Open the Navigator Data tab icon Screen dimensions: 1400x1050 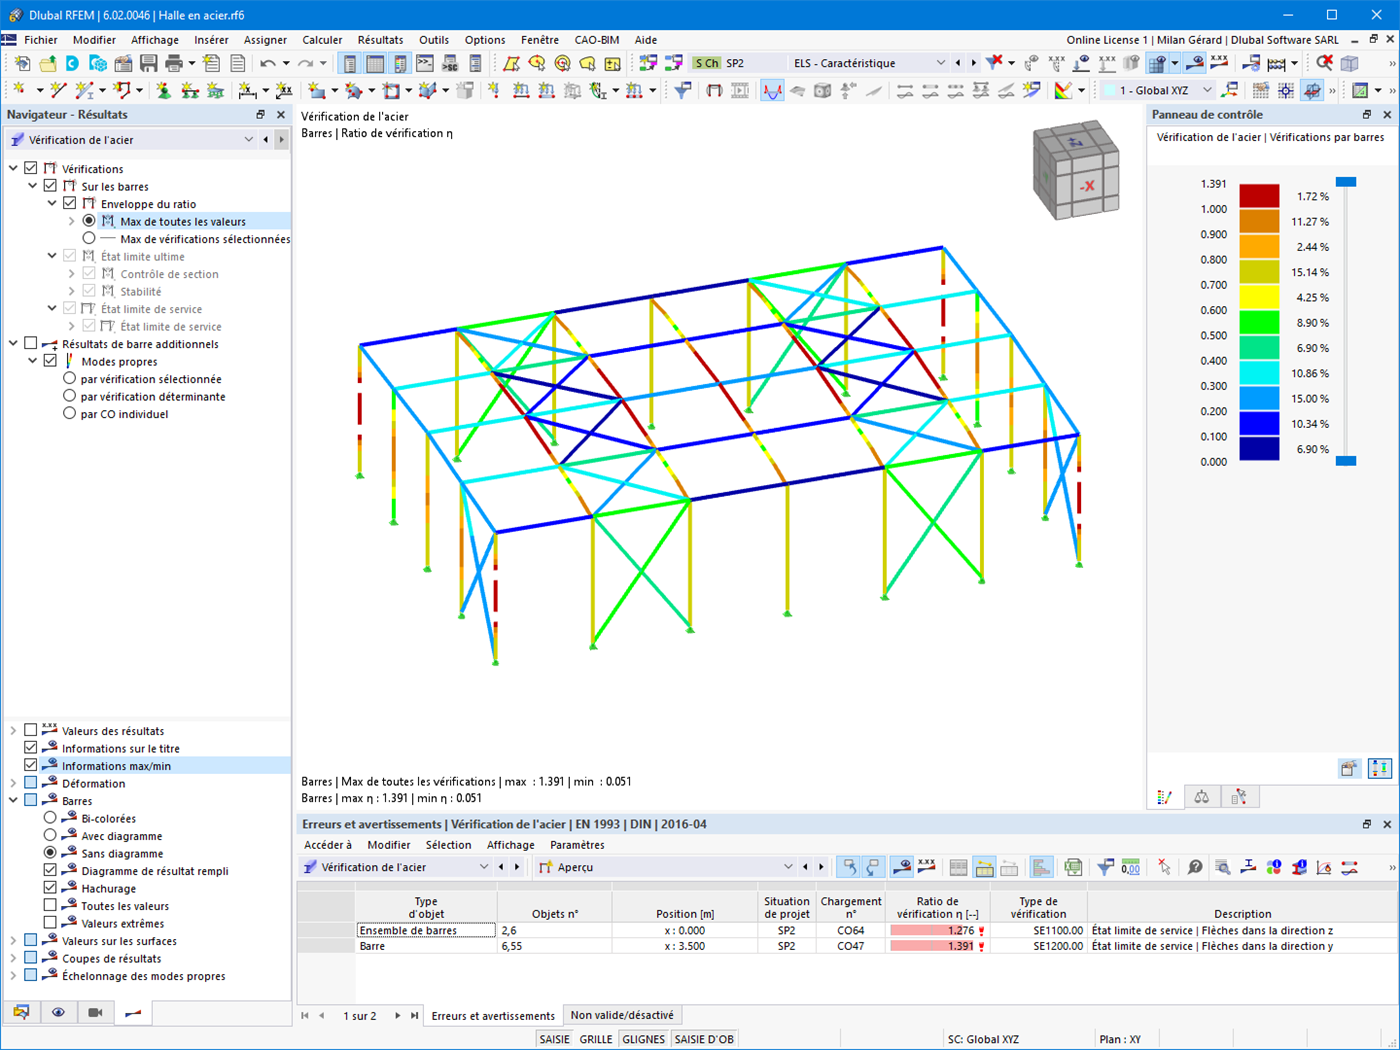[21, 1013]
